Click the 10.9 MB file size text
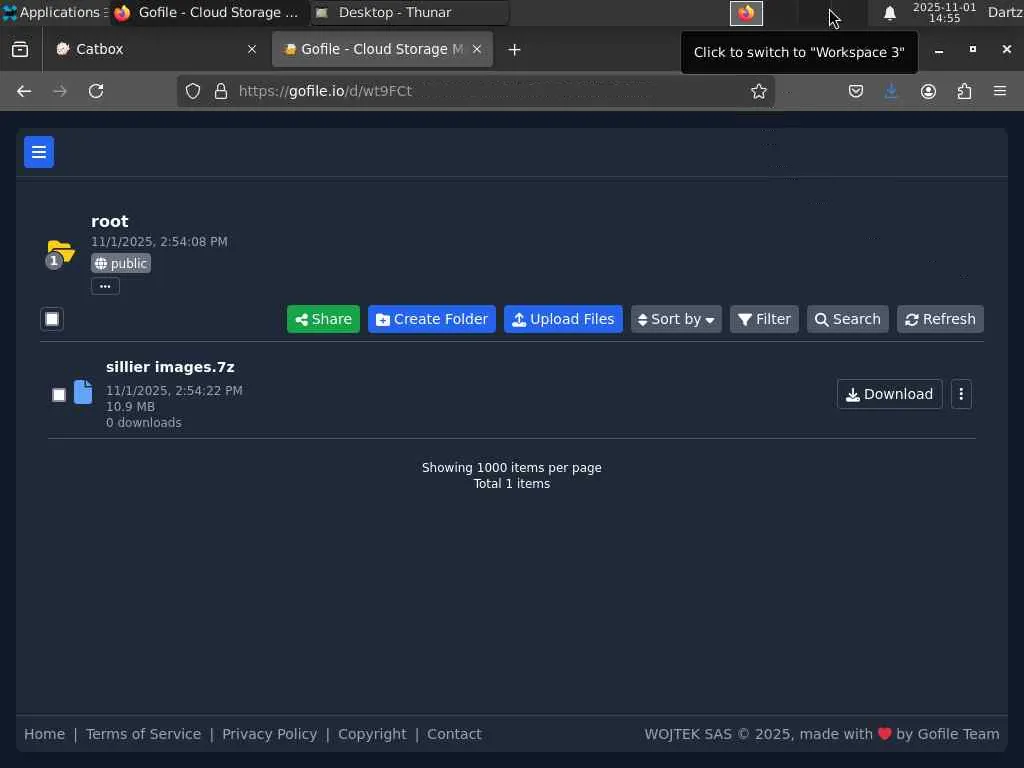This screenshot has width=1024, height=768. [131, 406]
